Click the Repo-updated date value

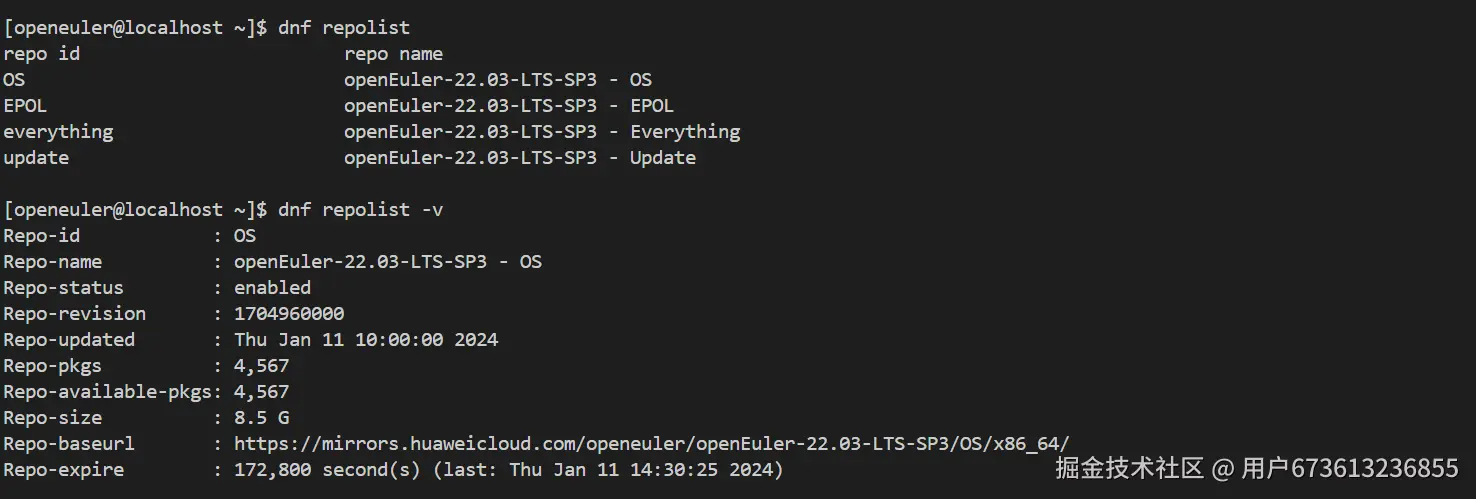[x=366, y=339]
